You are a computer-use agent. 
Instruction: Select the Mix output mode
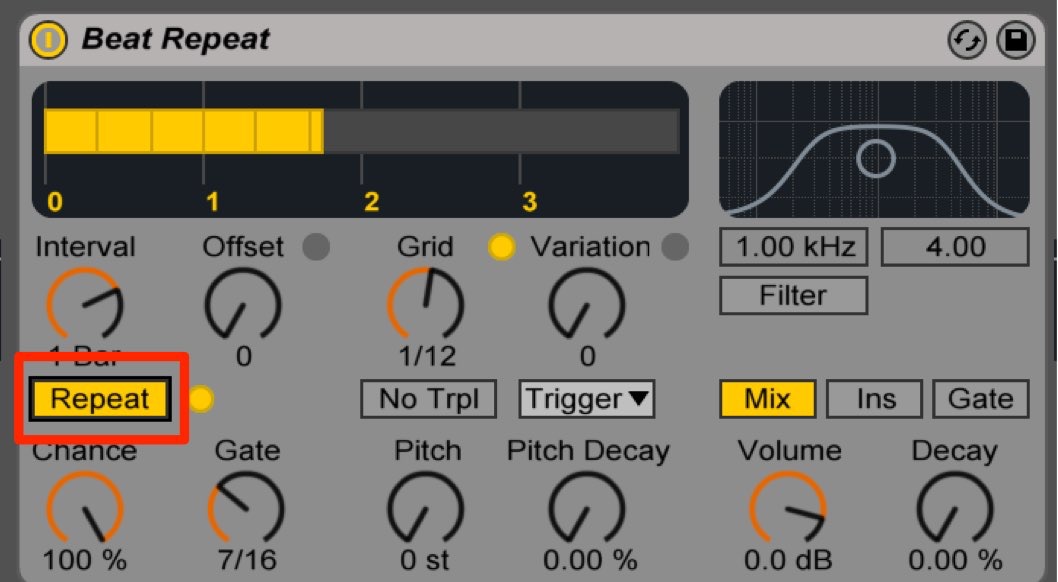[x=767, y=399]
